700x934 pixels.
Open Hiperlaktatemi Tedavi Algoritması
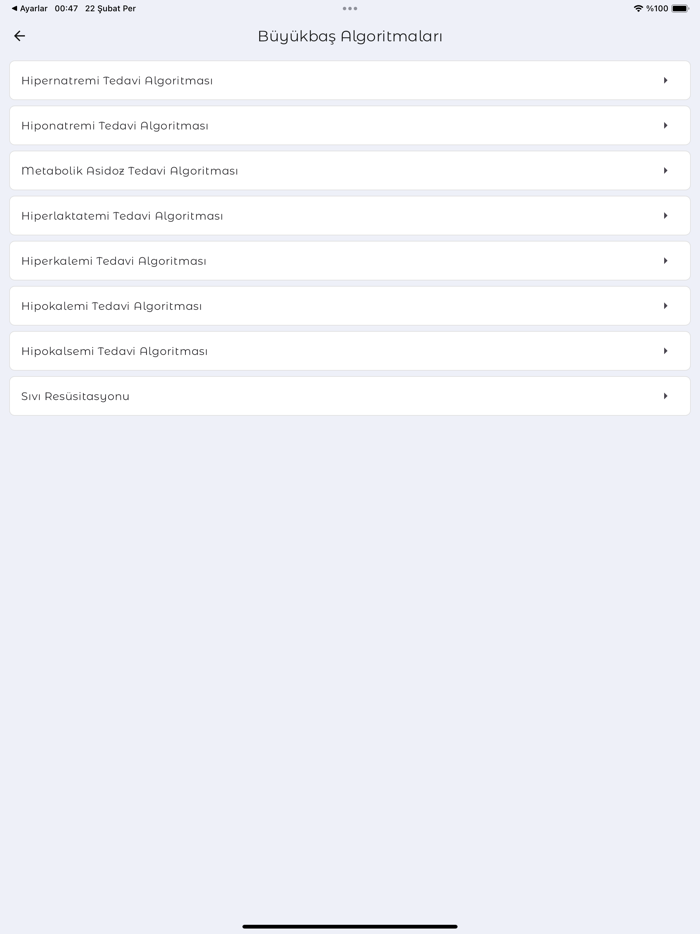coord(350,215)
